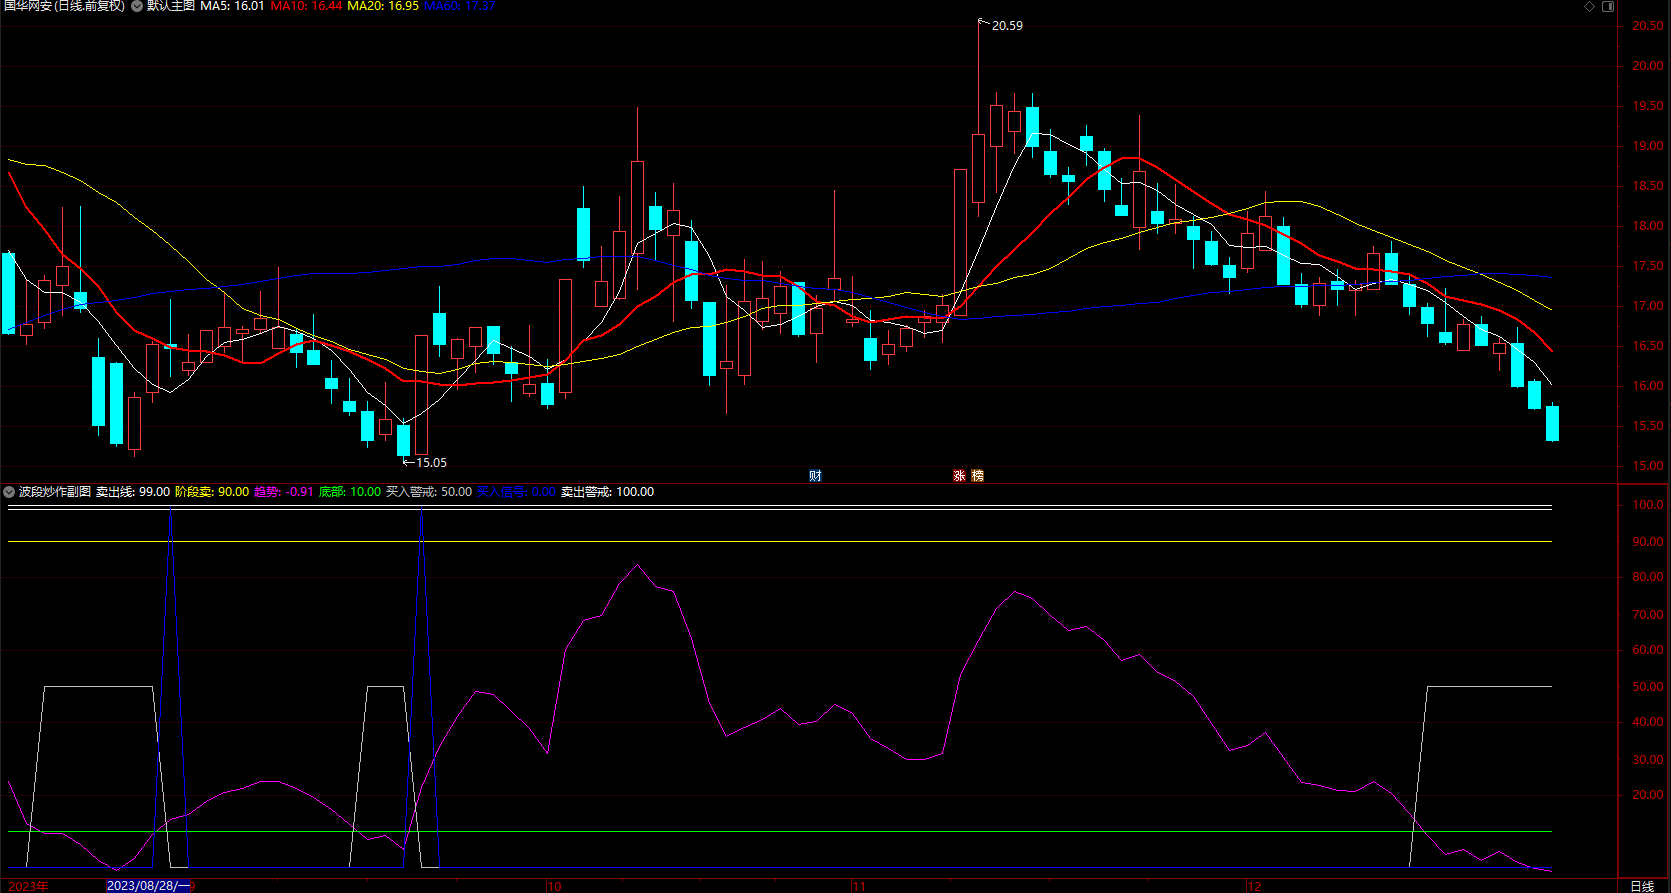Click the 趋势: -0.91 value
This screenshot has height=893, width=1671.
(x=284, y=492)
